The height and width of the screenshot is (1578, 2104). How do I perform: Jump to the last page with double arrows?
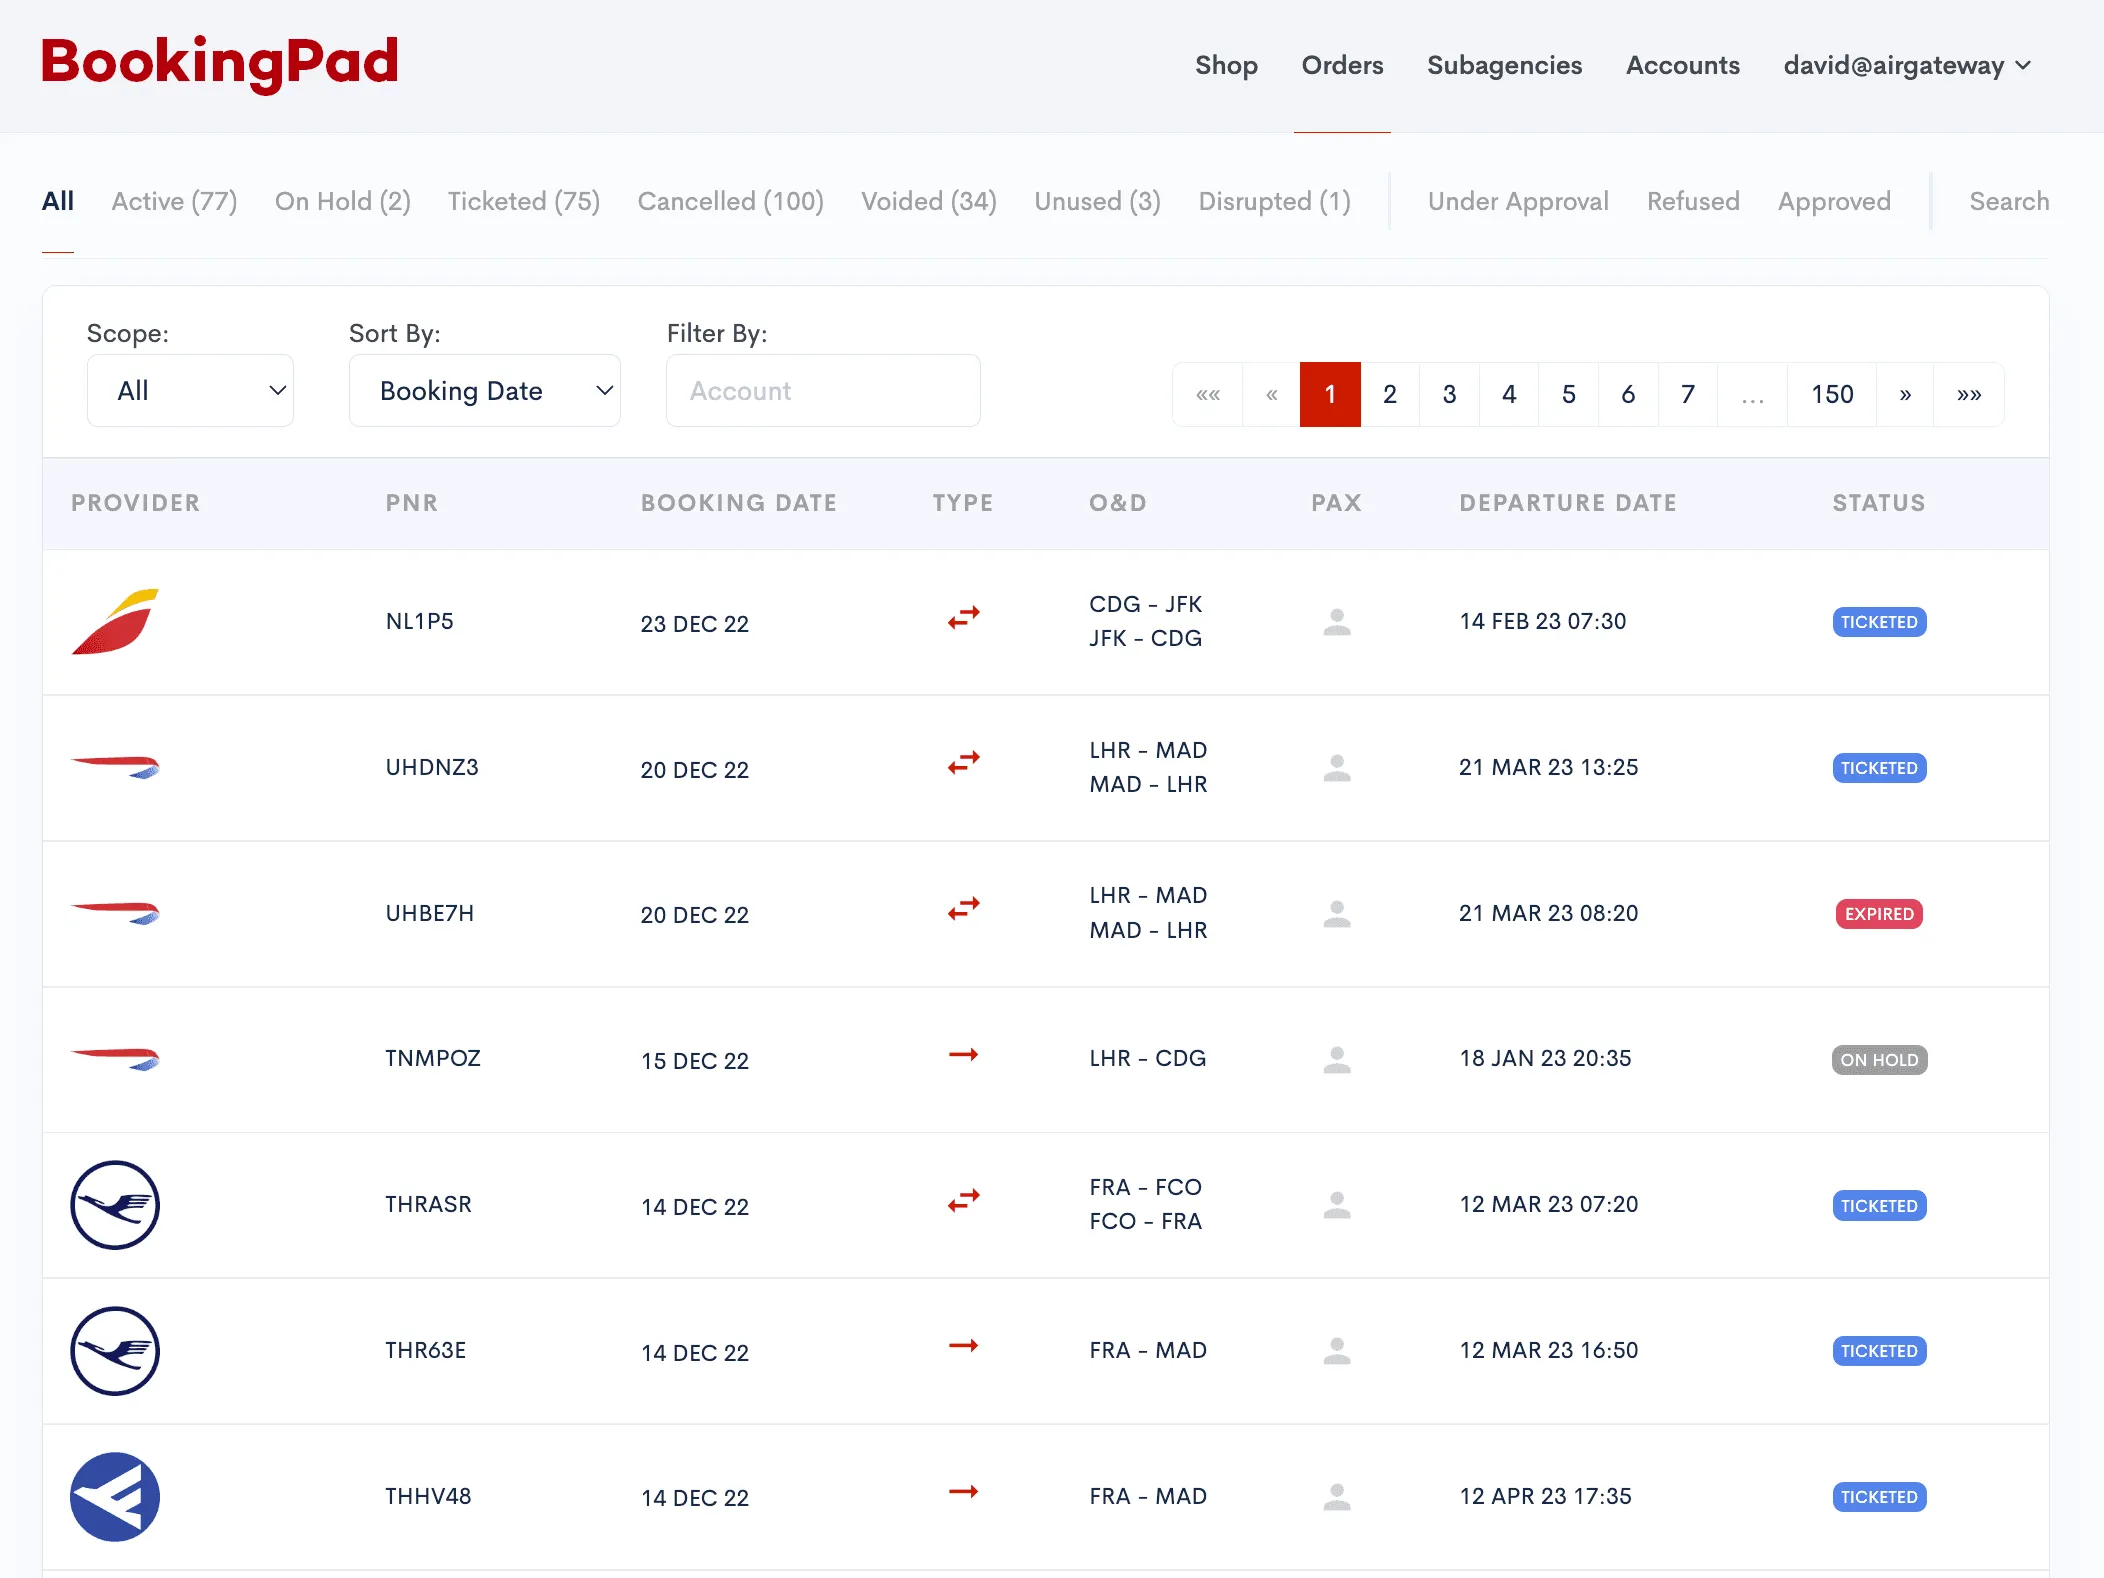pos(1968,395)
